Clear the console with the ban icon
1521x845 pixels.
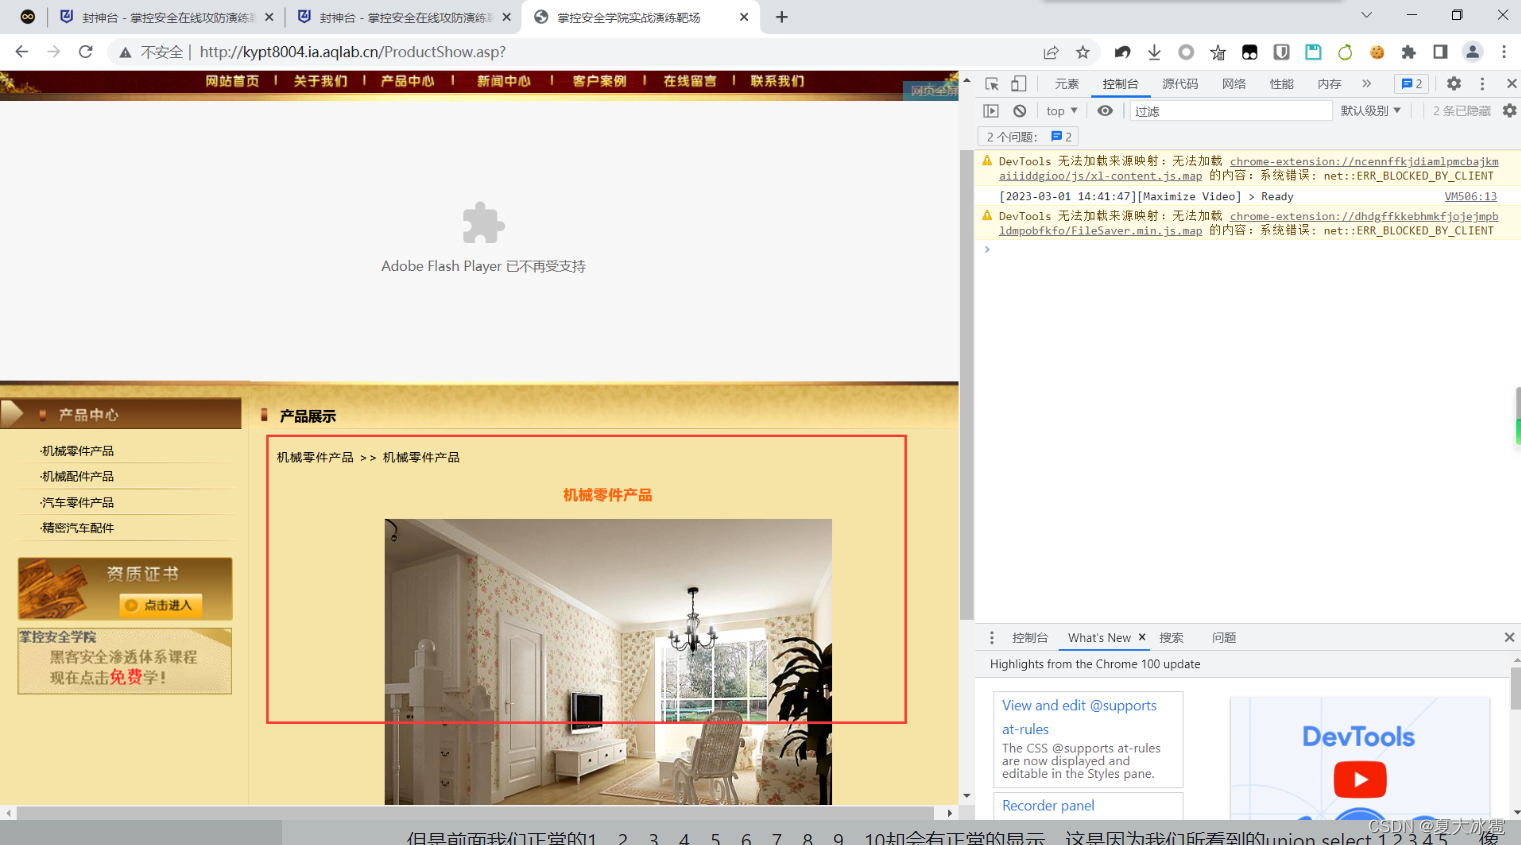[1019, 111]
